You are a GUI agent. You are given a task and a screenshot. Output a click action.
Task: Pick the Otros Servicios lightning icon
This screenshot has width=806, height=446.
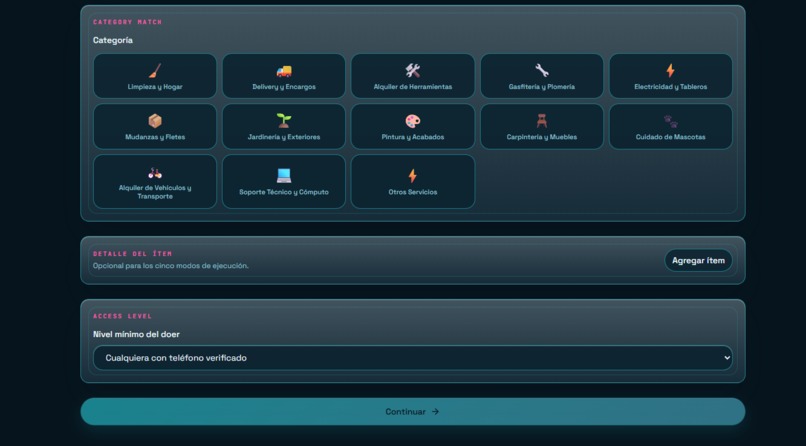coord(413,176)
